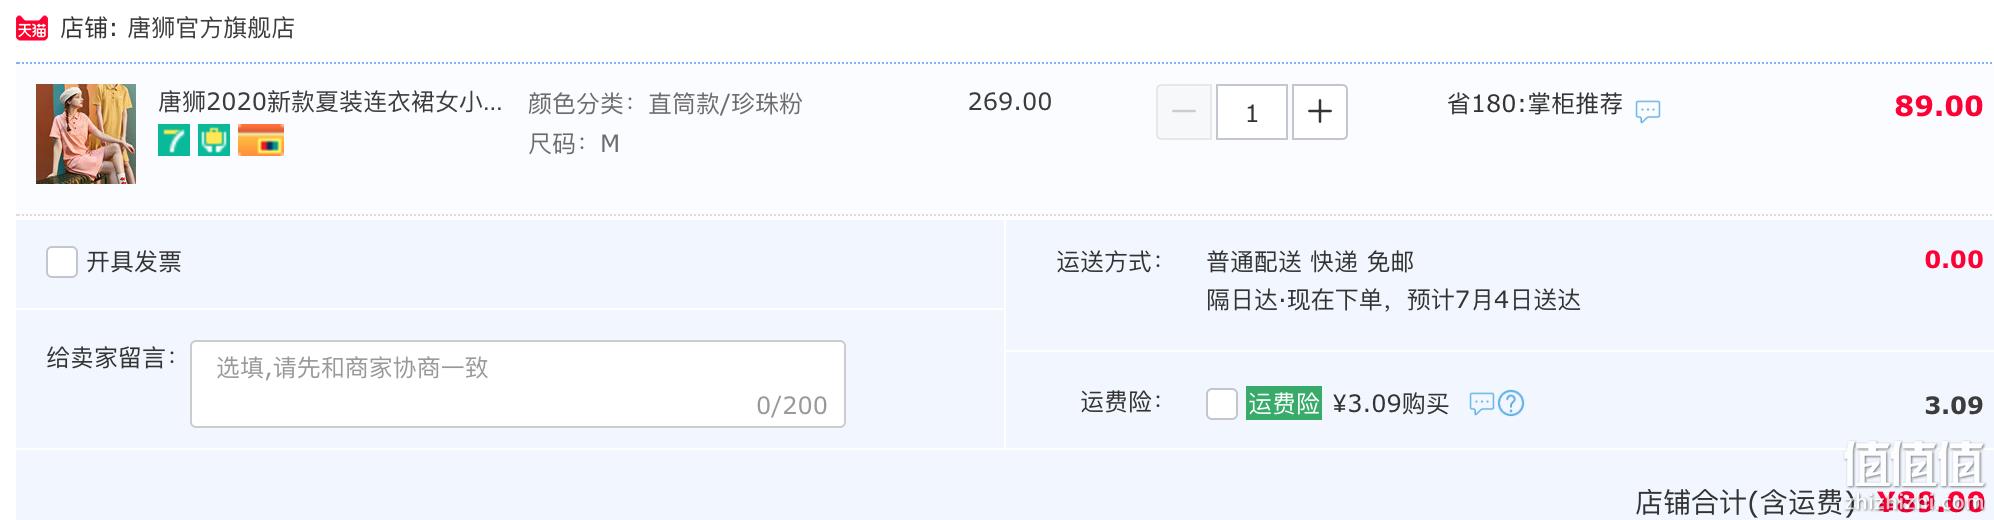Image resolution: width=1994 pixels, height=520 pixels.
Task: Tick the 运费险 purchase checkbox
Action: pyautogui.click(x=1222, y=404)
